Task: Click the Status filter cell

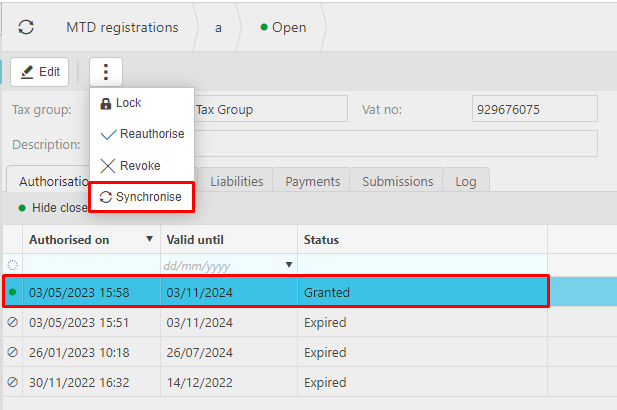Action: tap(422, 265)
